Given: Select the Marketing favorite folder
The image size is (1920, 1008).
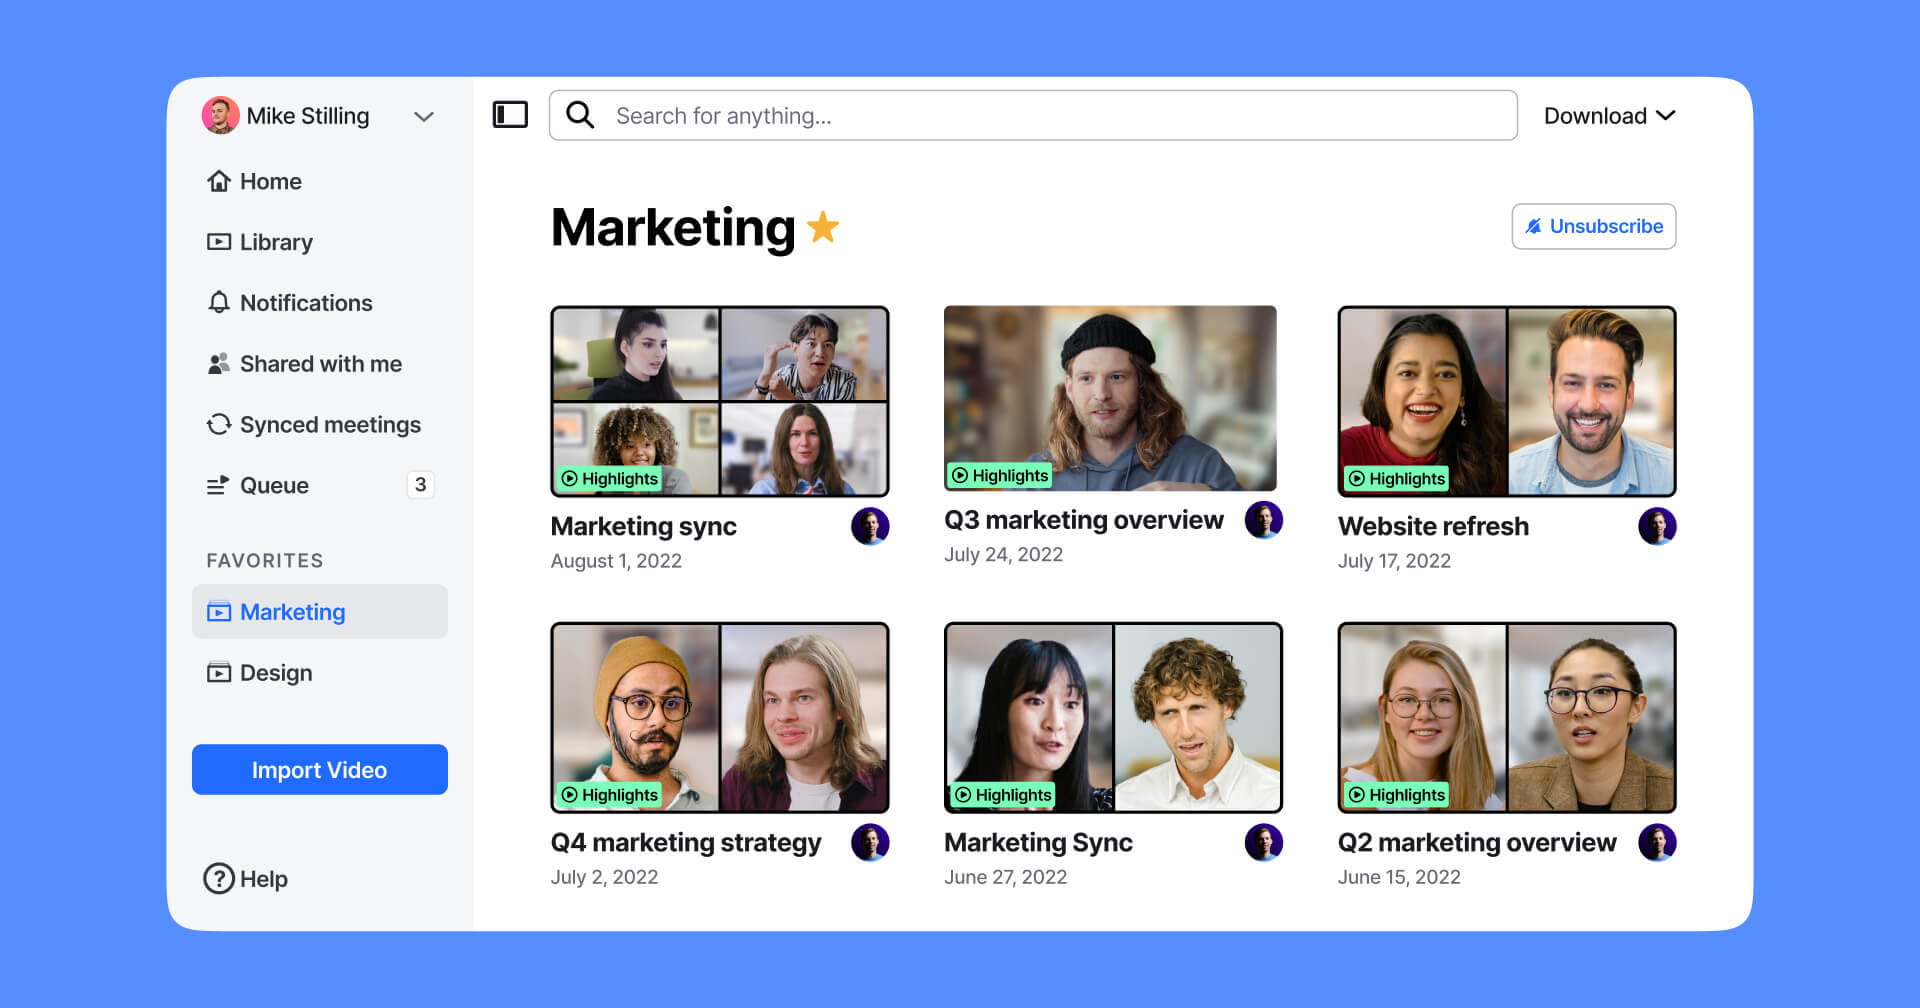Looking at the screenshot, I should tap(320, 611).
